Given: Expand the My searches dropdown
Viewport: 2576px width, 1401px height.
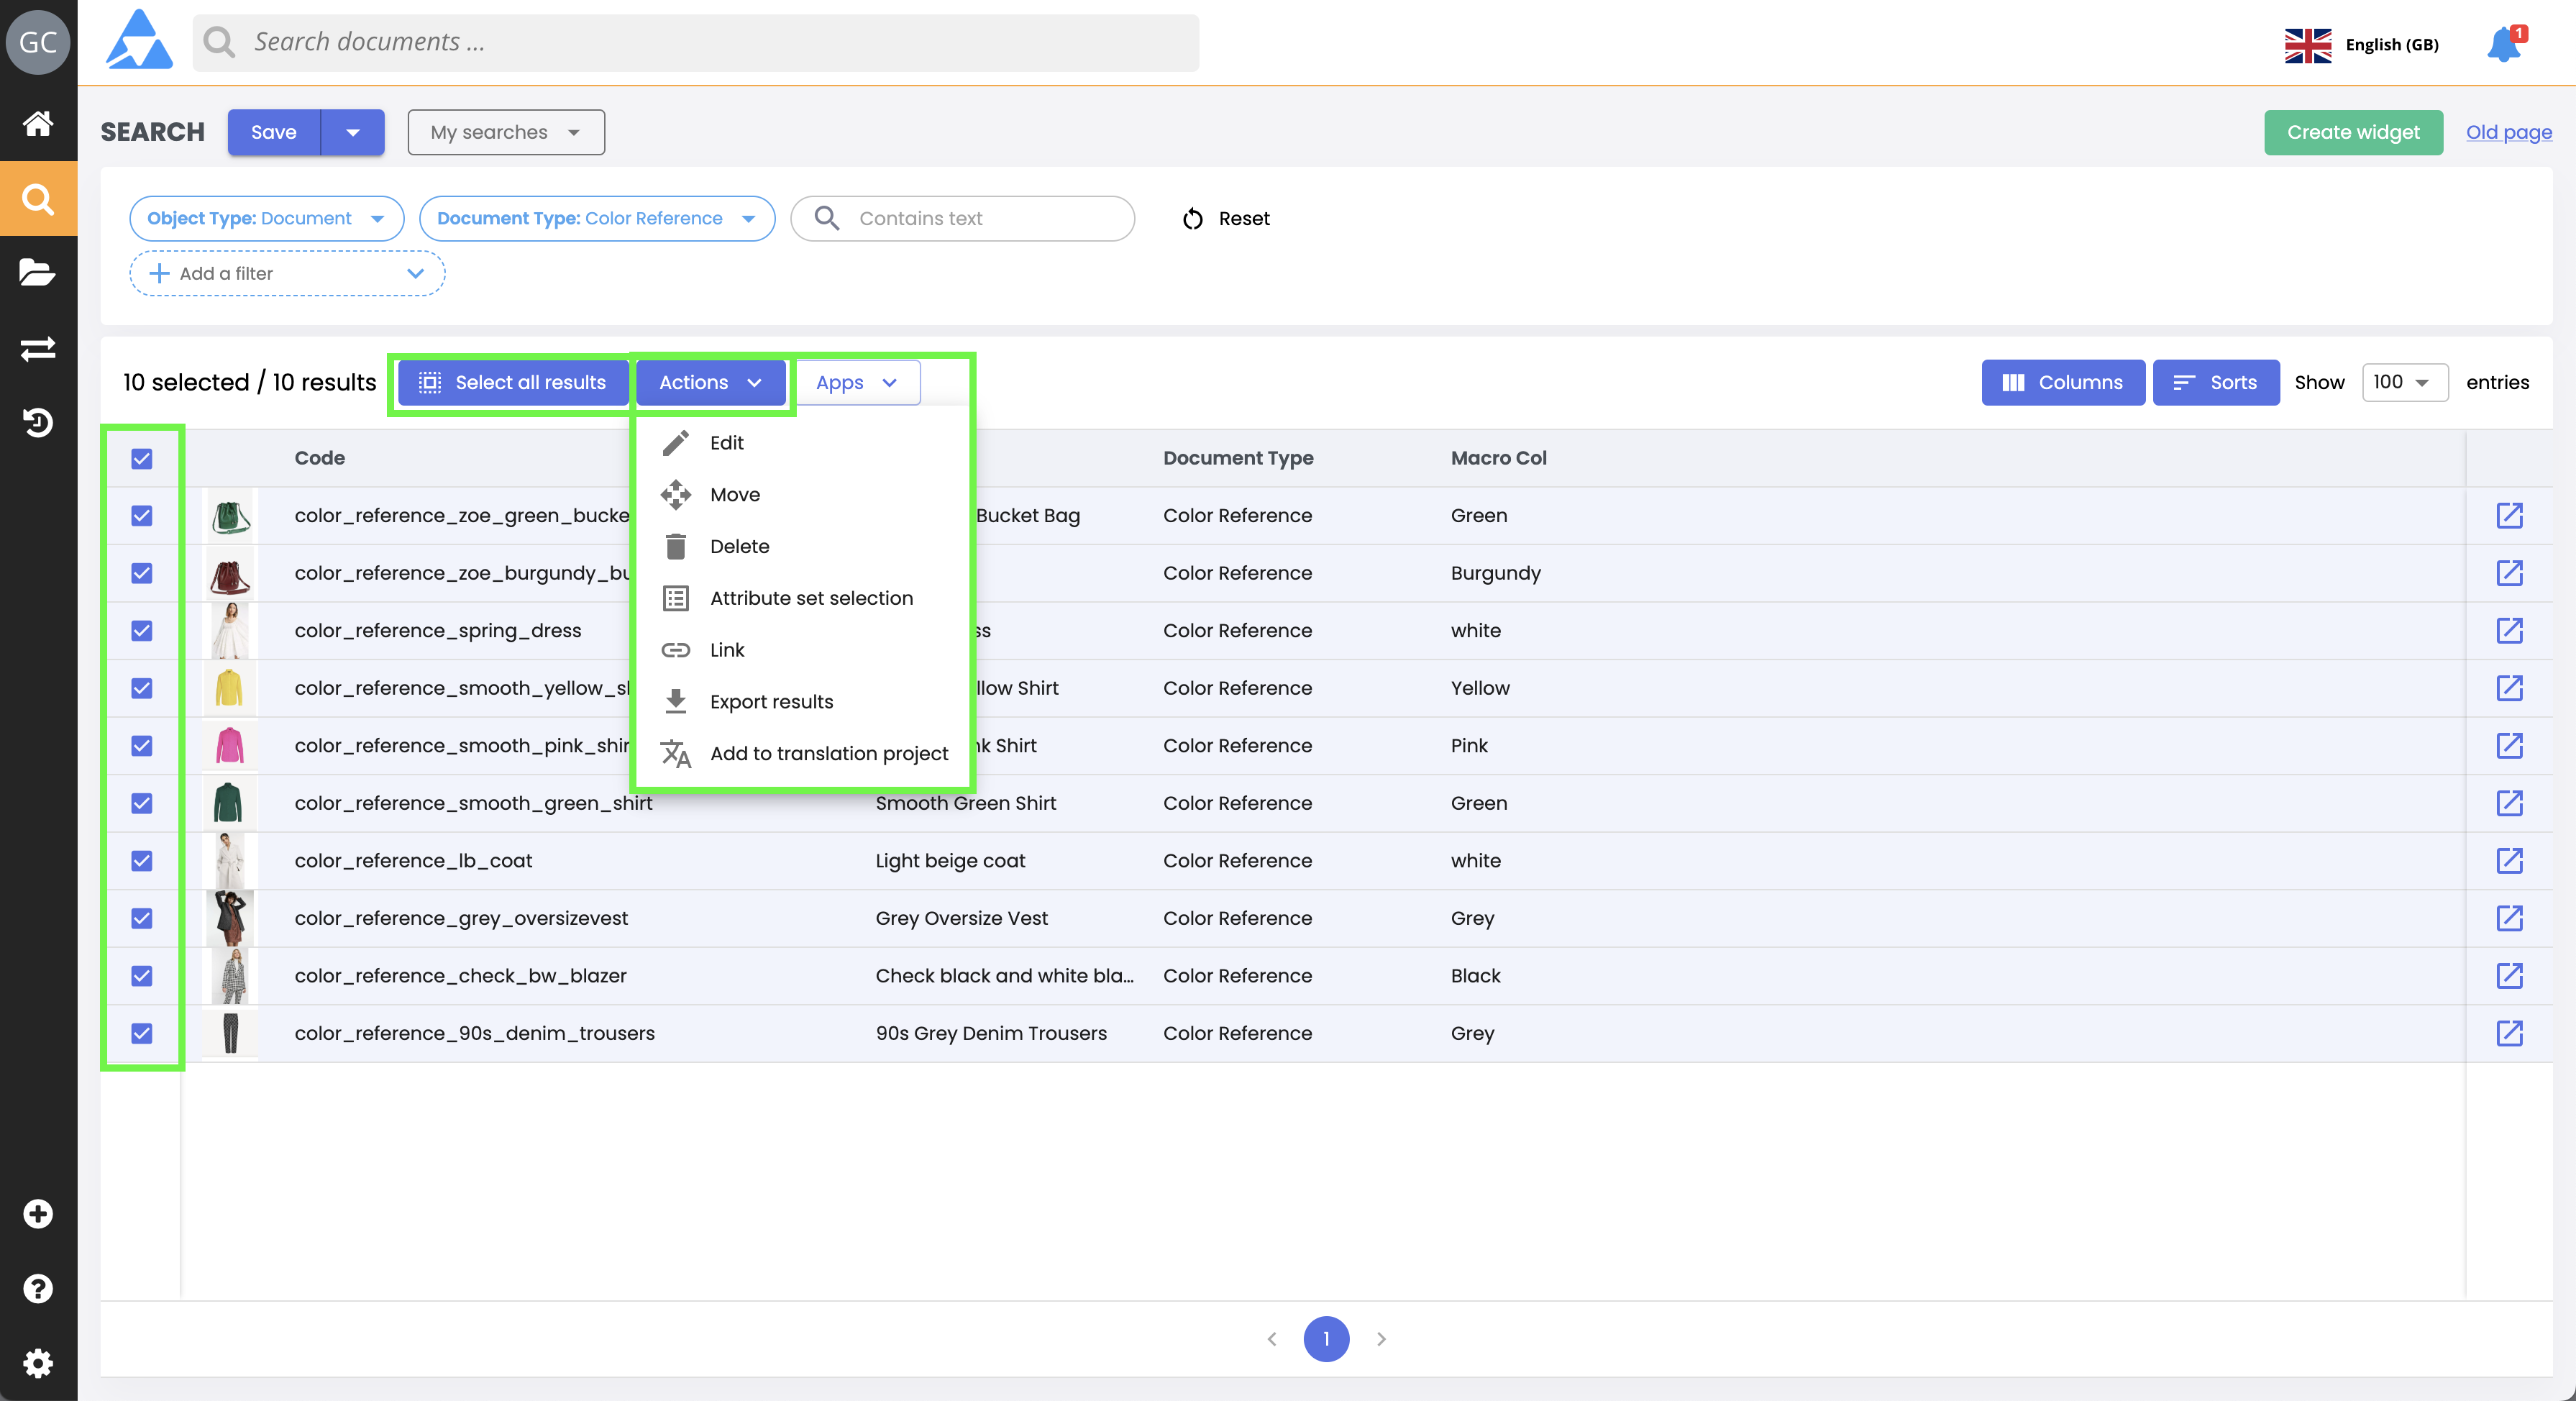Looking at the screenshot, I should pos(506,132).
